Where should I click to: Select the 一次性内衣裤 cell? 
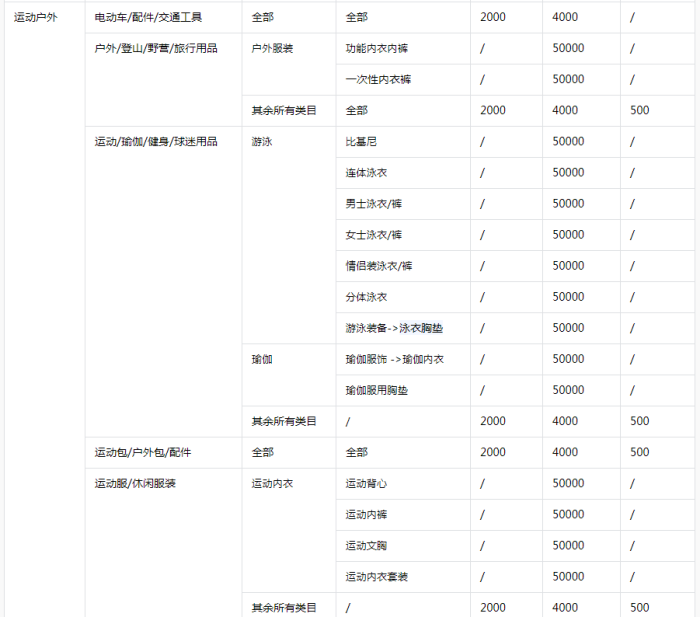[376, 79]
